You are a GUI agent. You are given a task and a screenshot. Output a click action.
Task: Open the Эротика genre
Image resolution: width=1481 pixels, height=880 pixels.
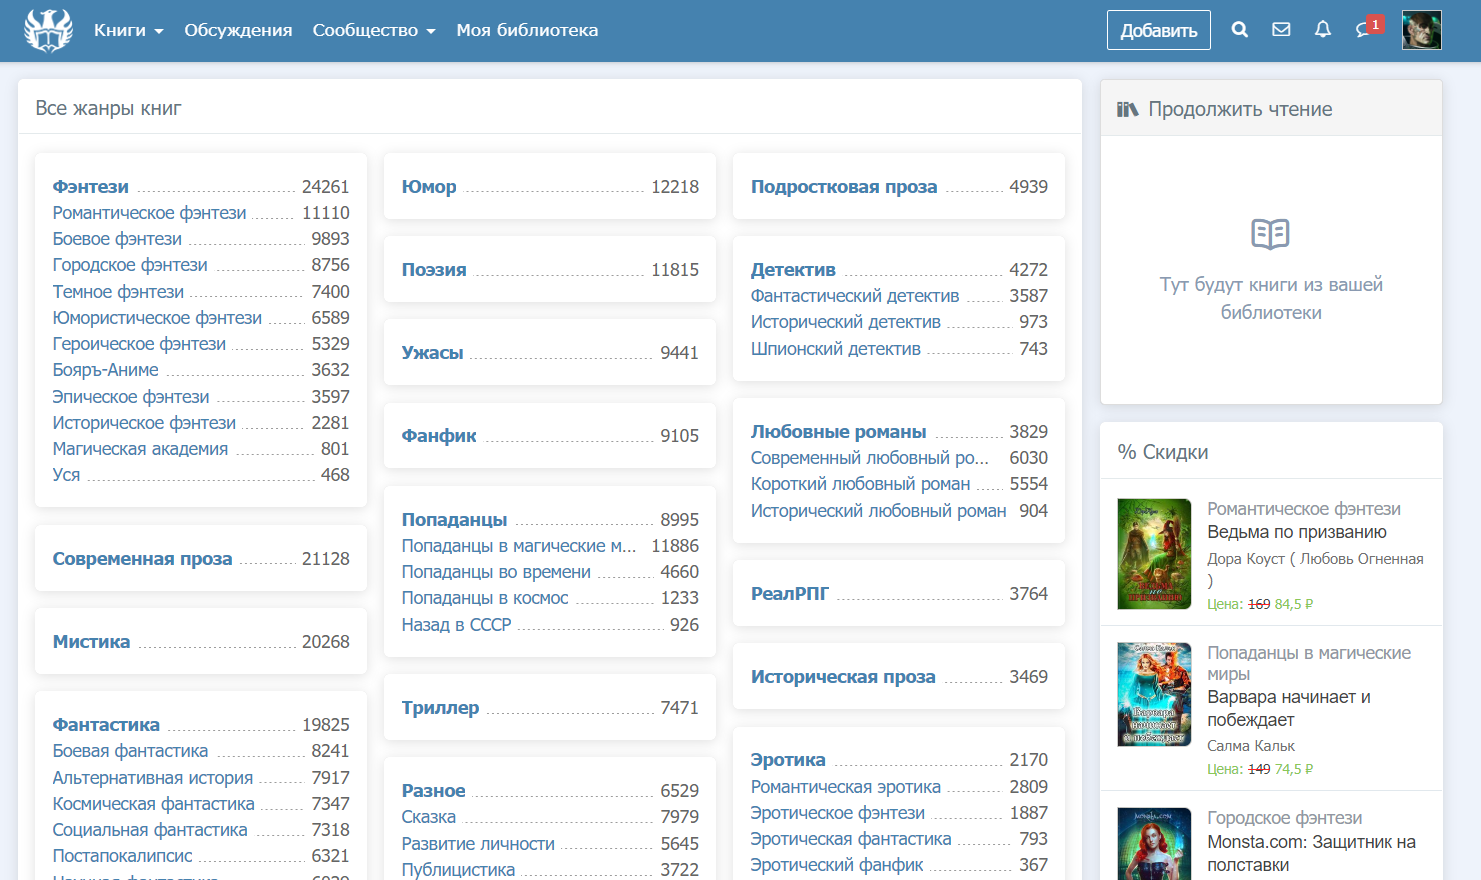tap(788, 760)
